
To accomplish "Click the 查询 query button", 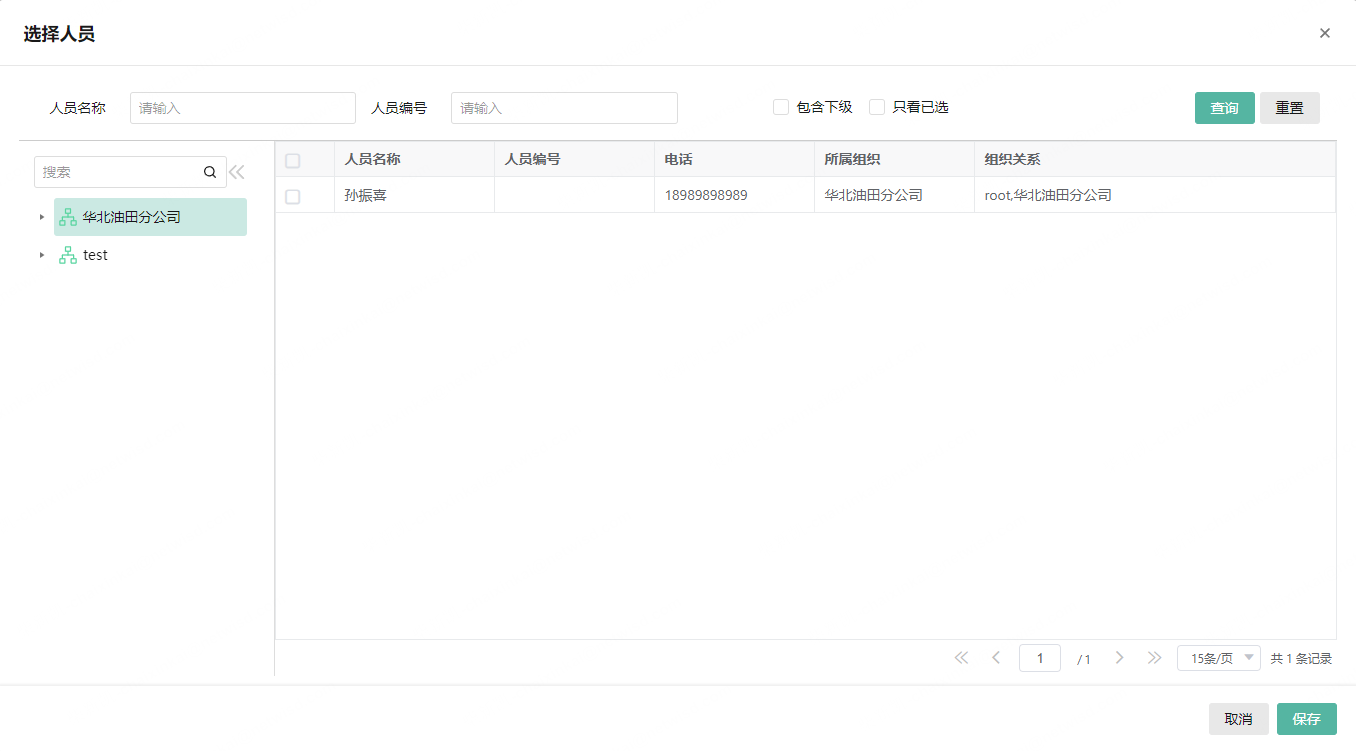I will coord(1224,107).
